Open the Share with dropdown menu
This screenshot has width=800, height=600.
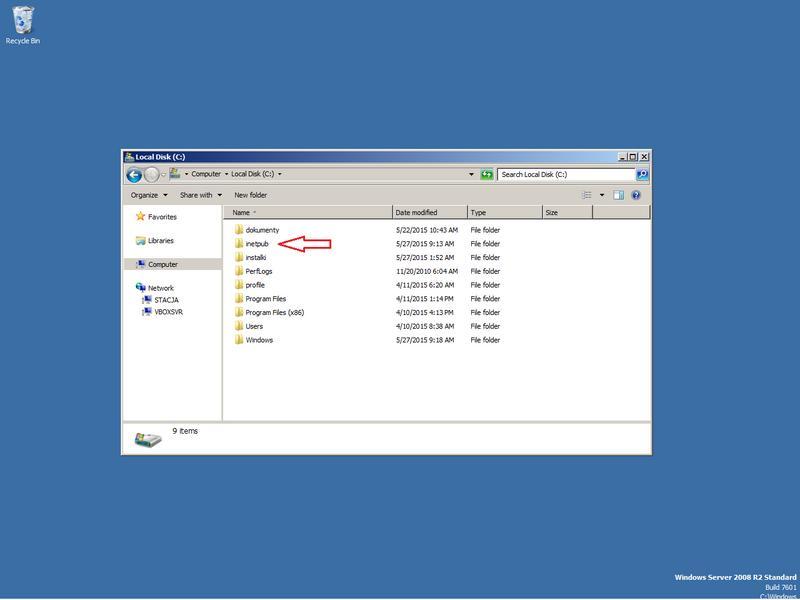pos(201,195)
